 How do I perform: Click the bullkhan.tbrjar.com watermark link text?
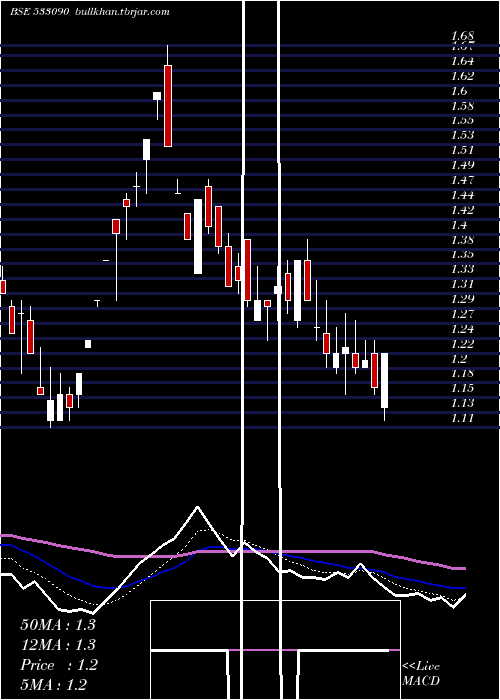[123, 12]
